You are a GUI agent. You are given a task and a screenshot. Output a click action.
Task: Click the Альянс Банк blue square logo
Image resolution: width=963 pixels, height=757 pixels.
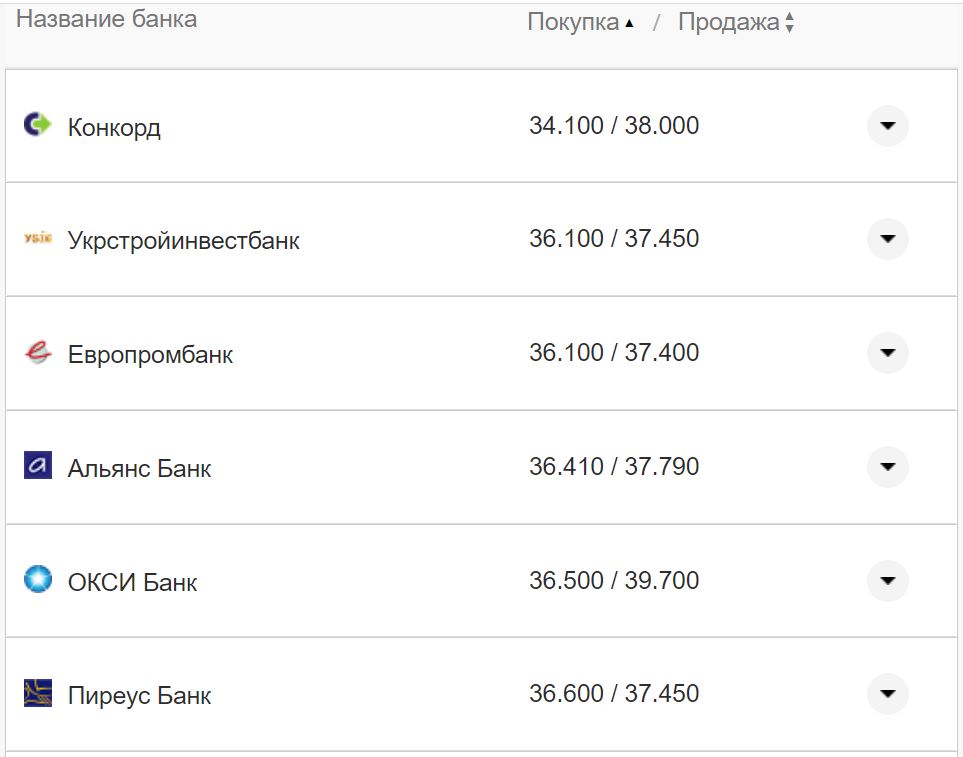38,467
